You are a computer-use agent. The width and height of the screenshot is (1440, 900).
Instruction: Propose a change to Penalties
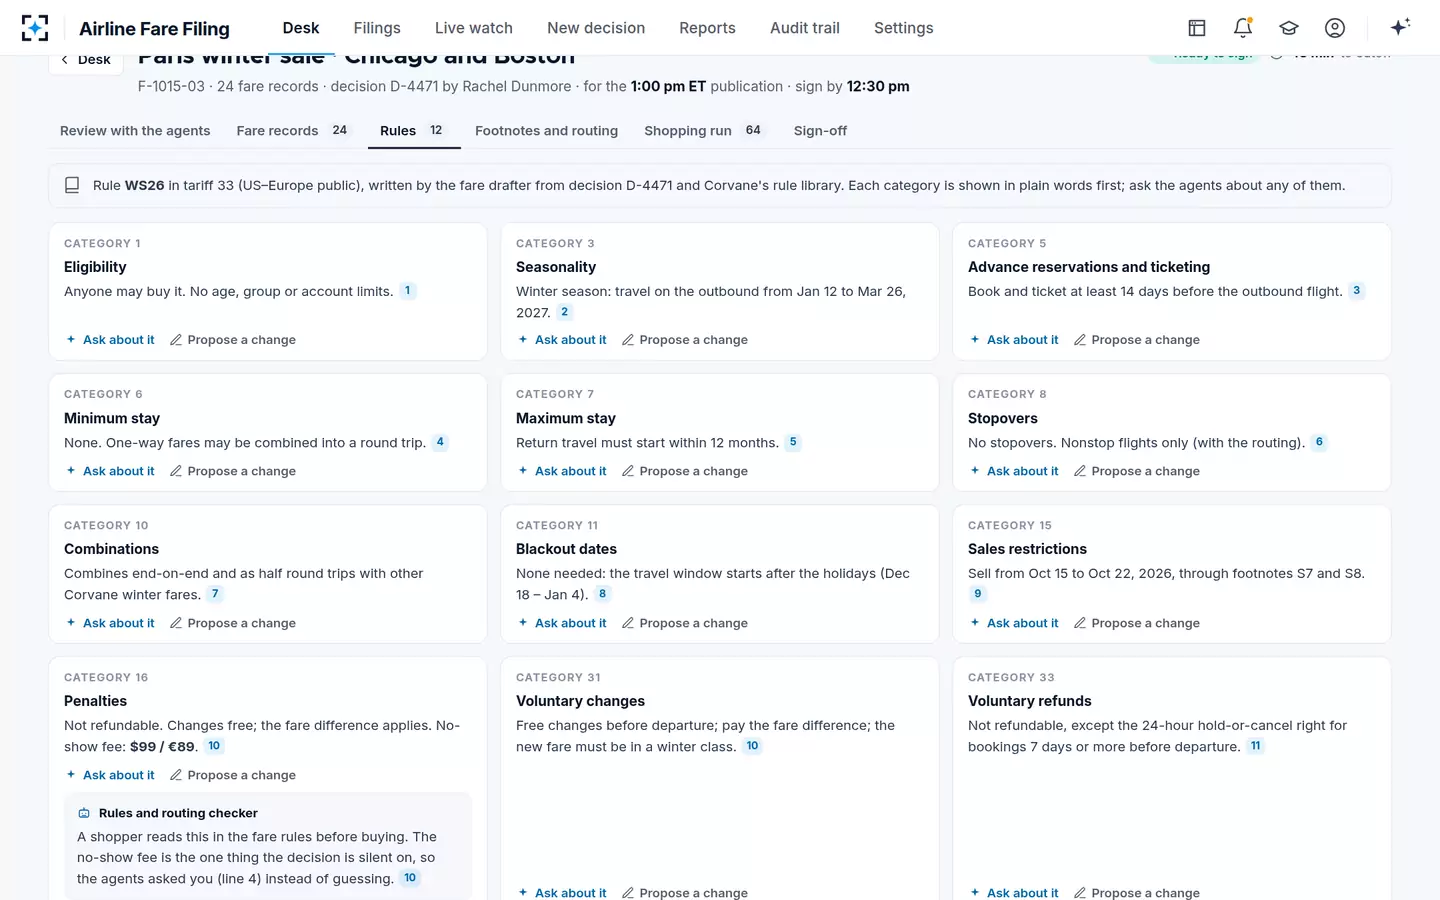(233, 775)
